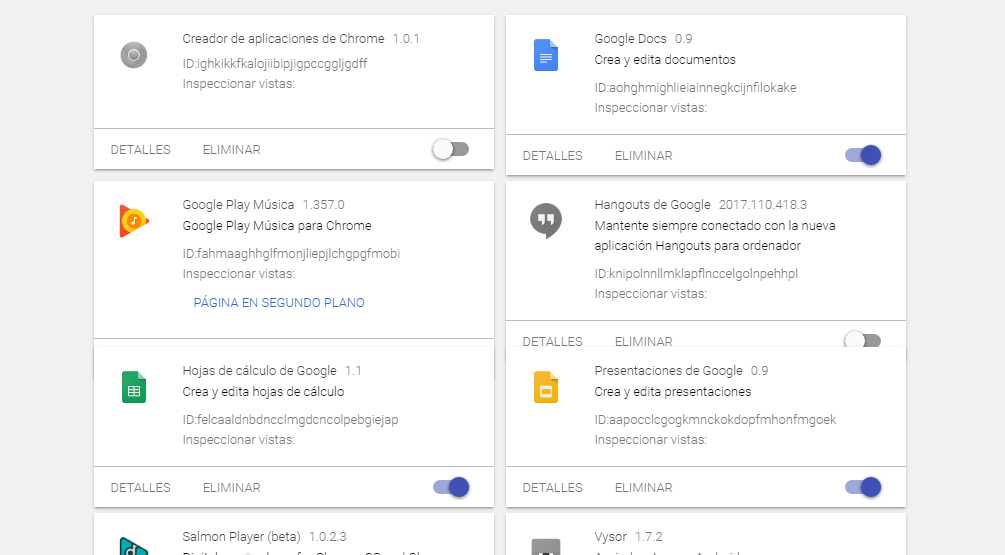Click the Google Docs document icon
1005x555 pixels.
point(545,55)
